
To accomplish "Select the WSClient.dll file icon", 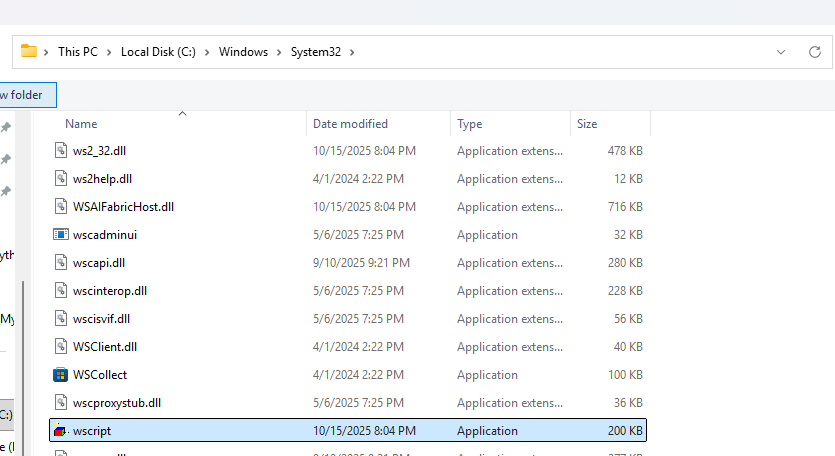I will (x=62, y=347).
